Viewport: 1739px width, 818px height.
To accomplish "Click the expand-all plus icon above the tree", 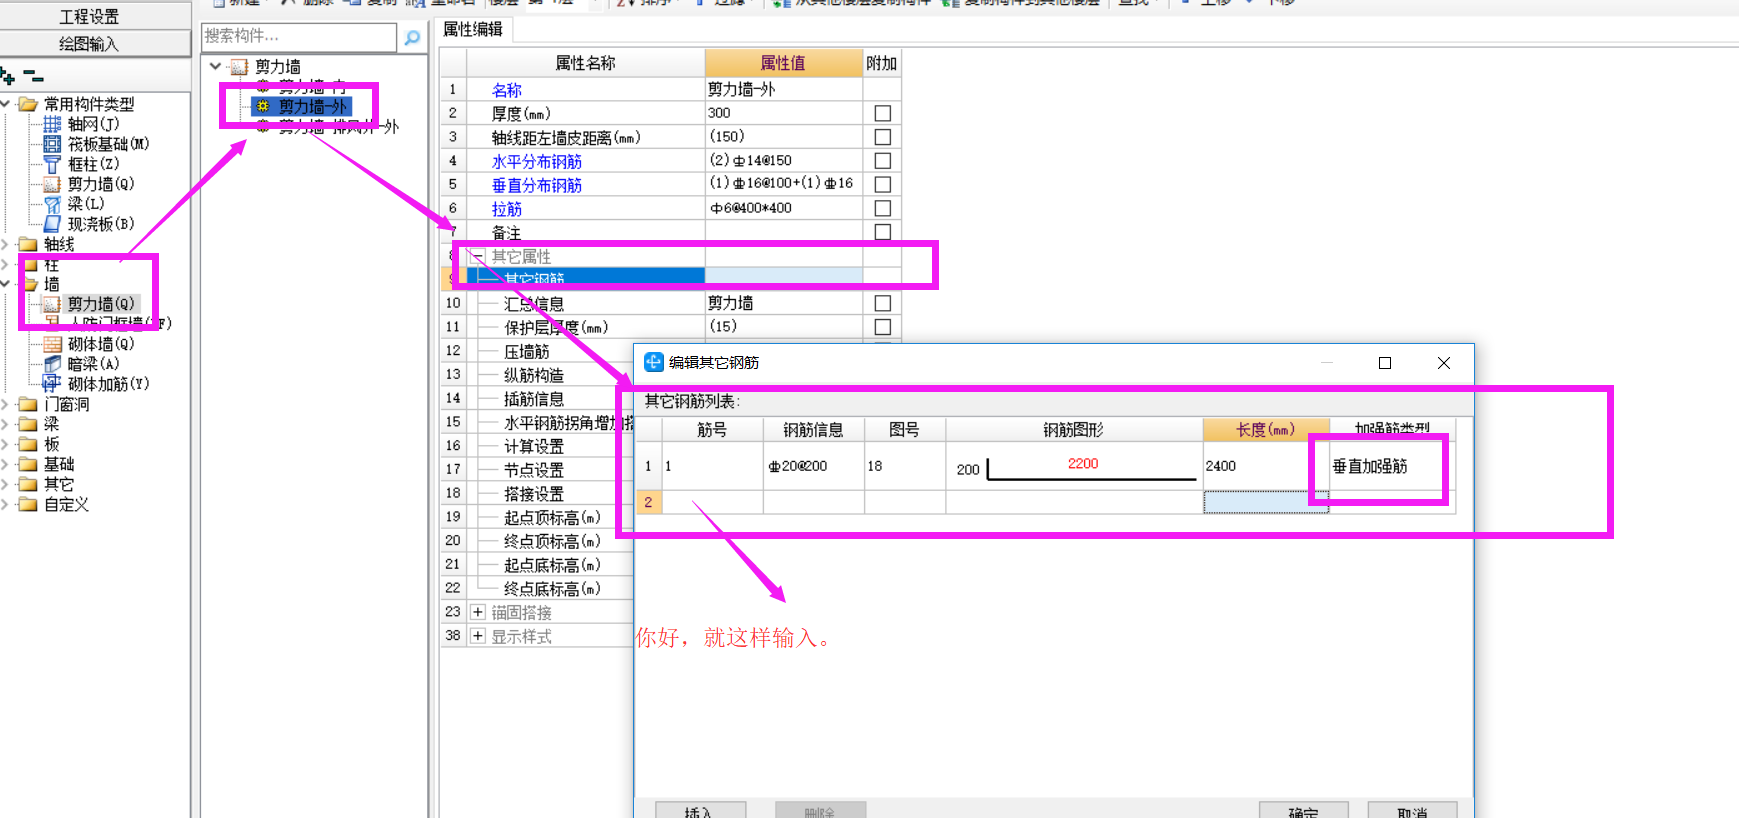I will [8, 76].
